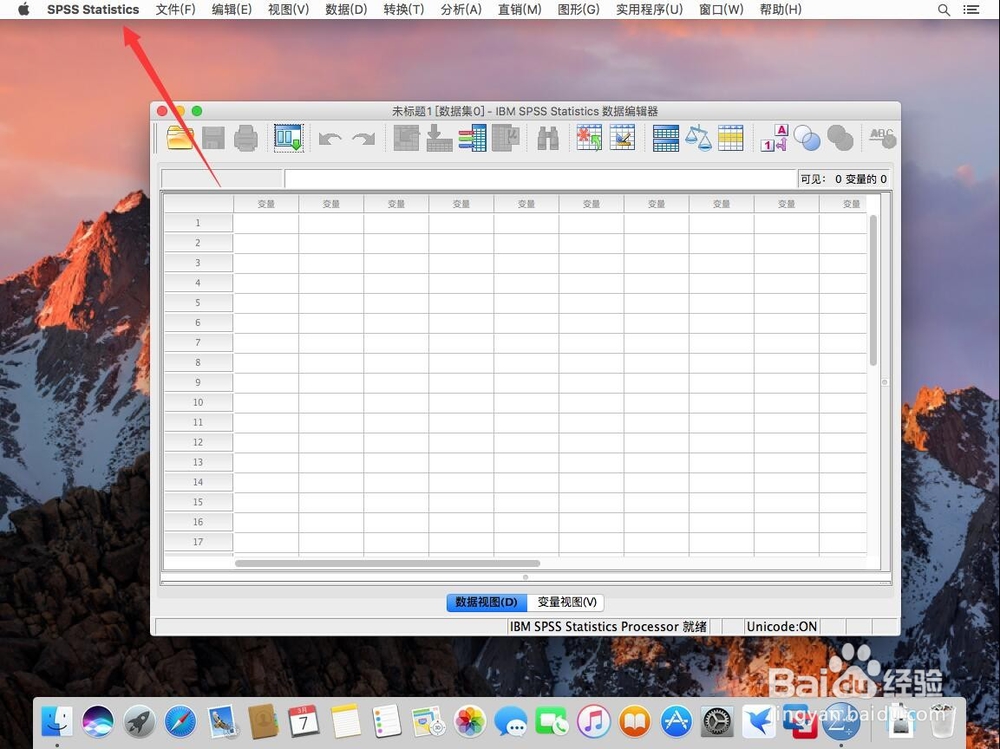Open Find with the binoculars icon
This screenshot has width=1000, height=749.
pyautogui.click(x=548, y=138)
